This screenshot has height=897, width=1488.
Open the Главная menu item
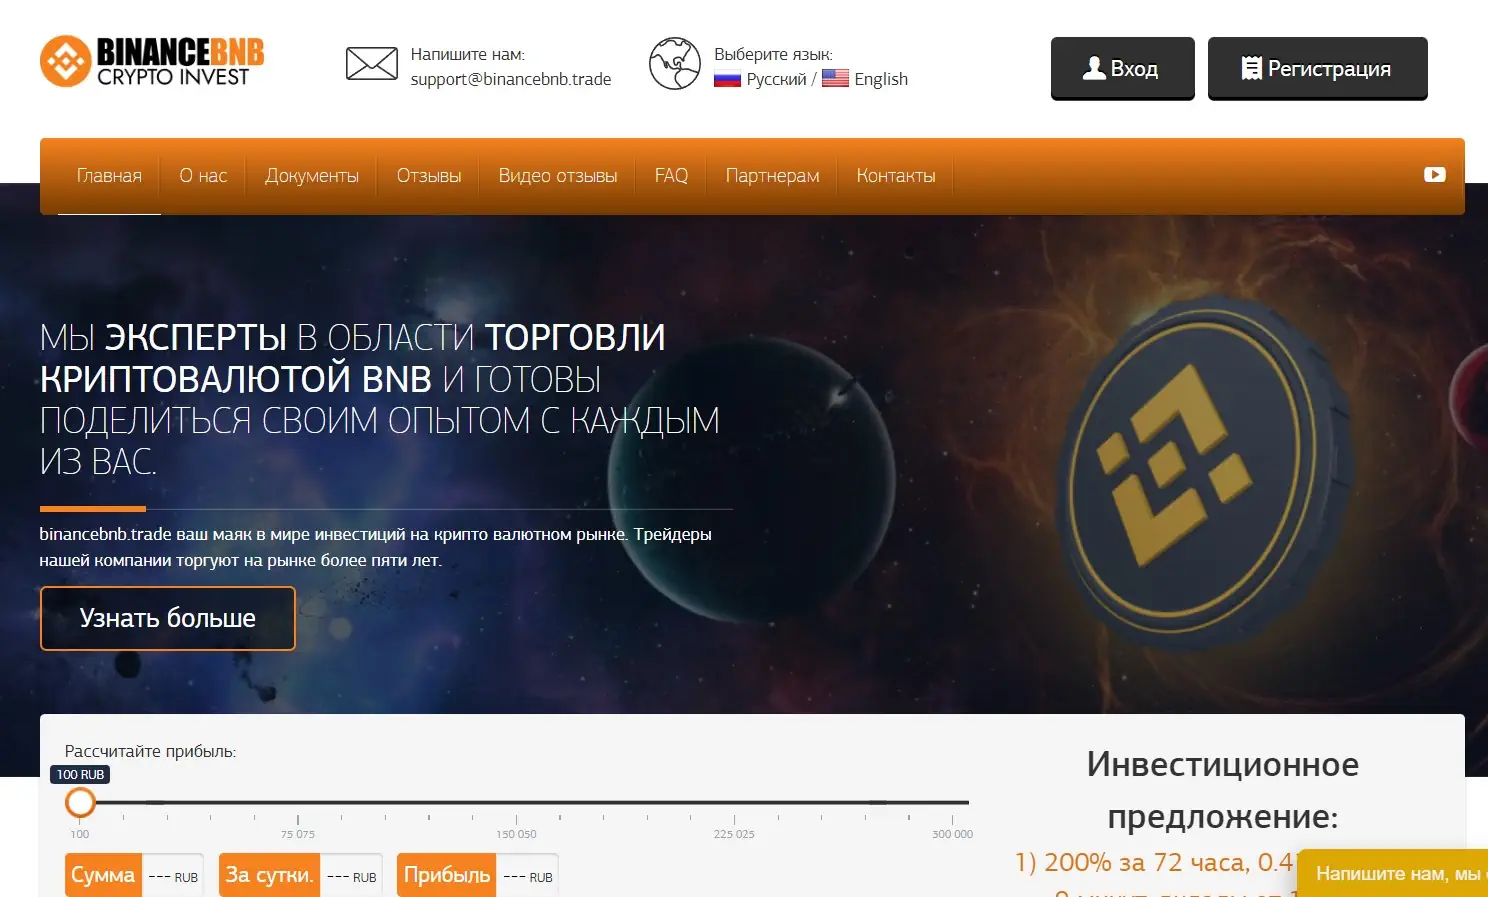109,176
